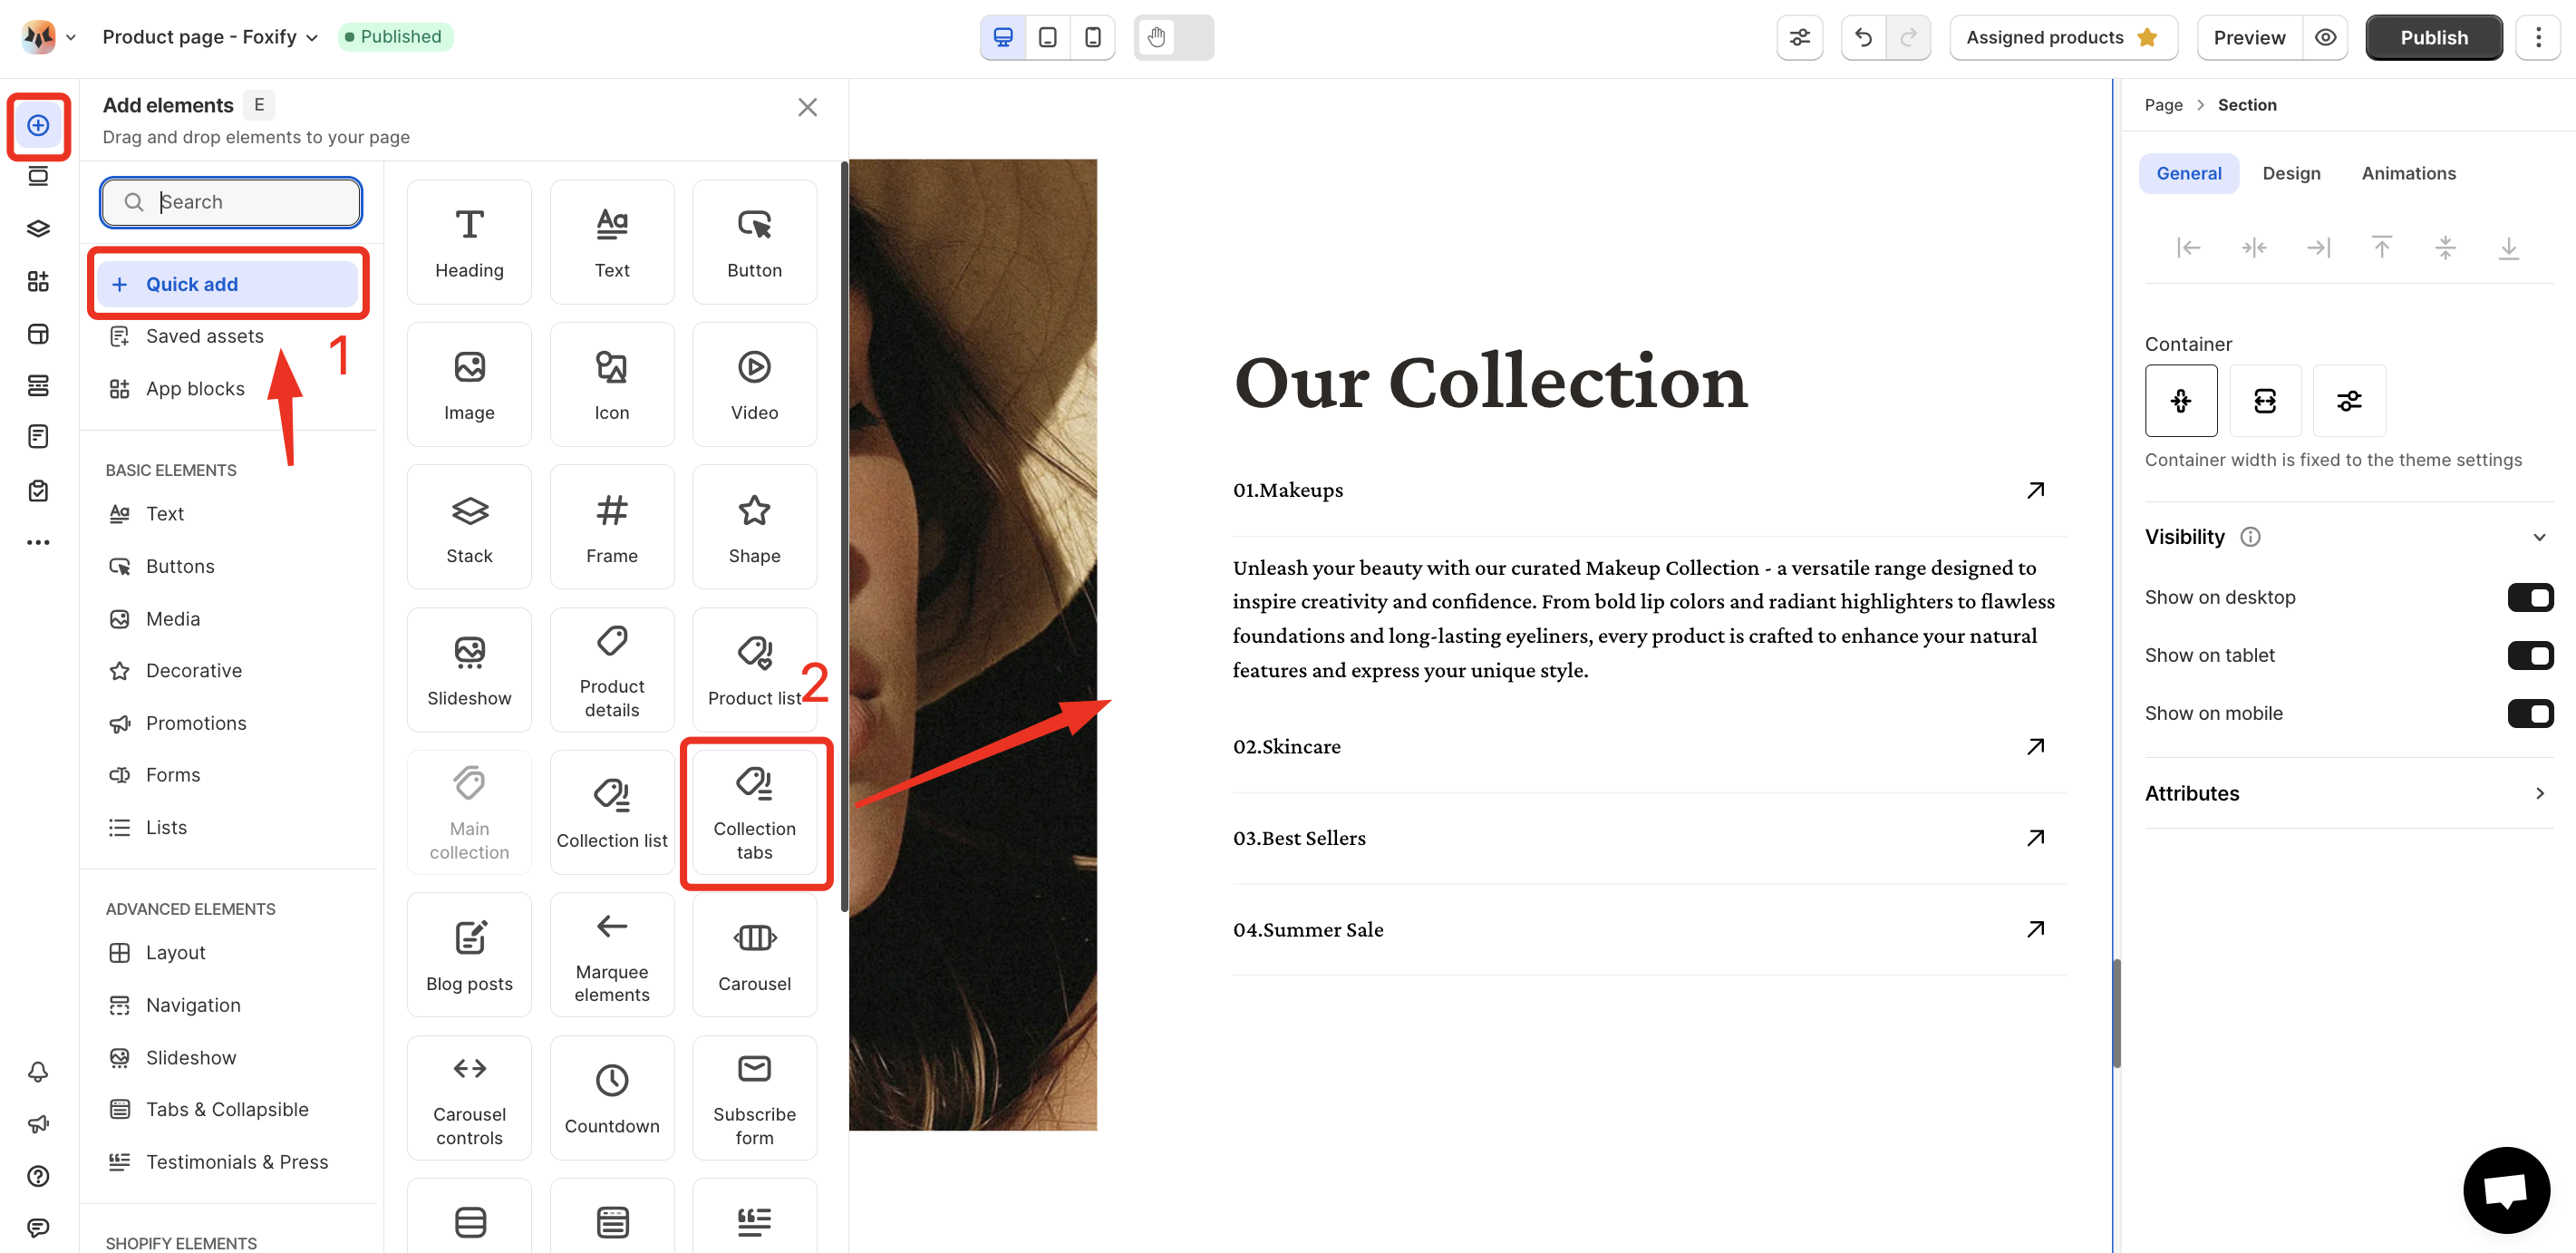Screen dimensions: 2576x1253
Task: Switch to mobile device preview
Action: (1093, 37)
